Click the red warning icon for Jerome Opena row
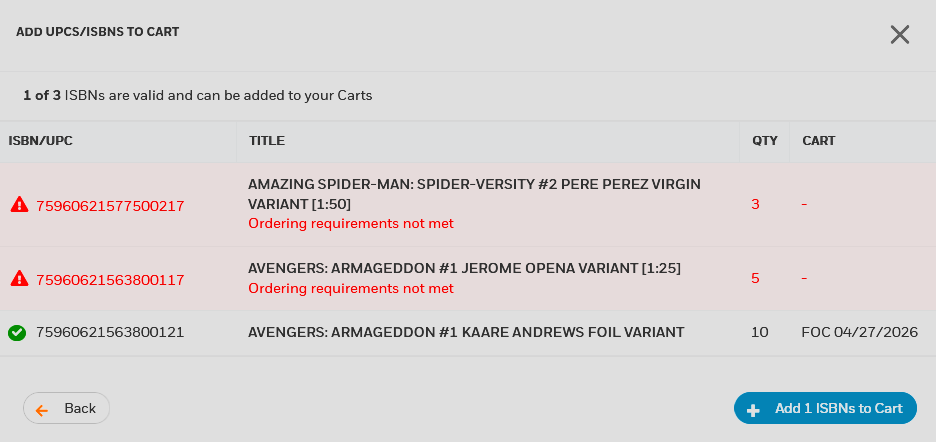Screen dimensions: 936x442 (20, 279)
